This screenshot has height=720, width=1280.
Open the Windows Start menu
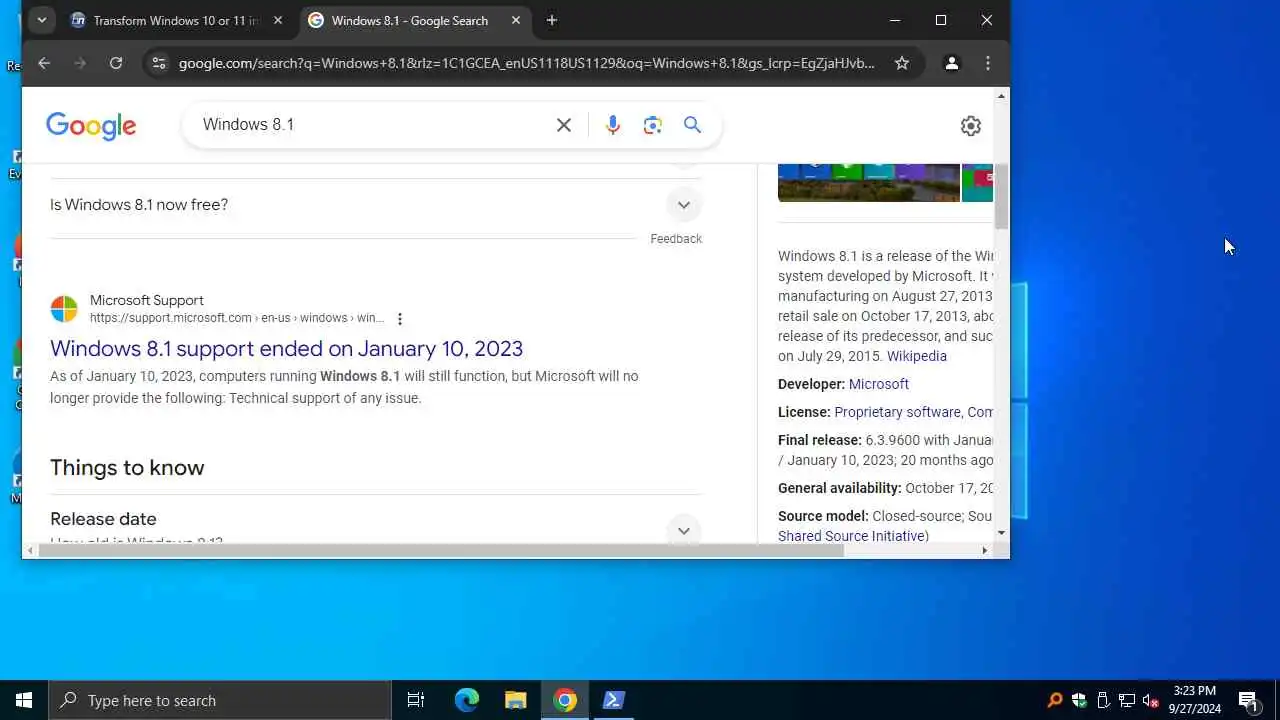tap(24, 700)
